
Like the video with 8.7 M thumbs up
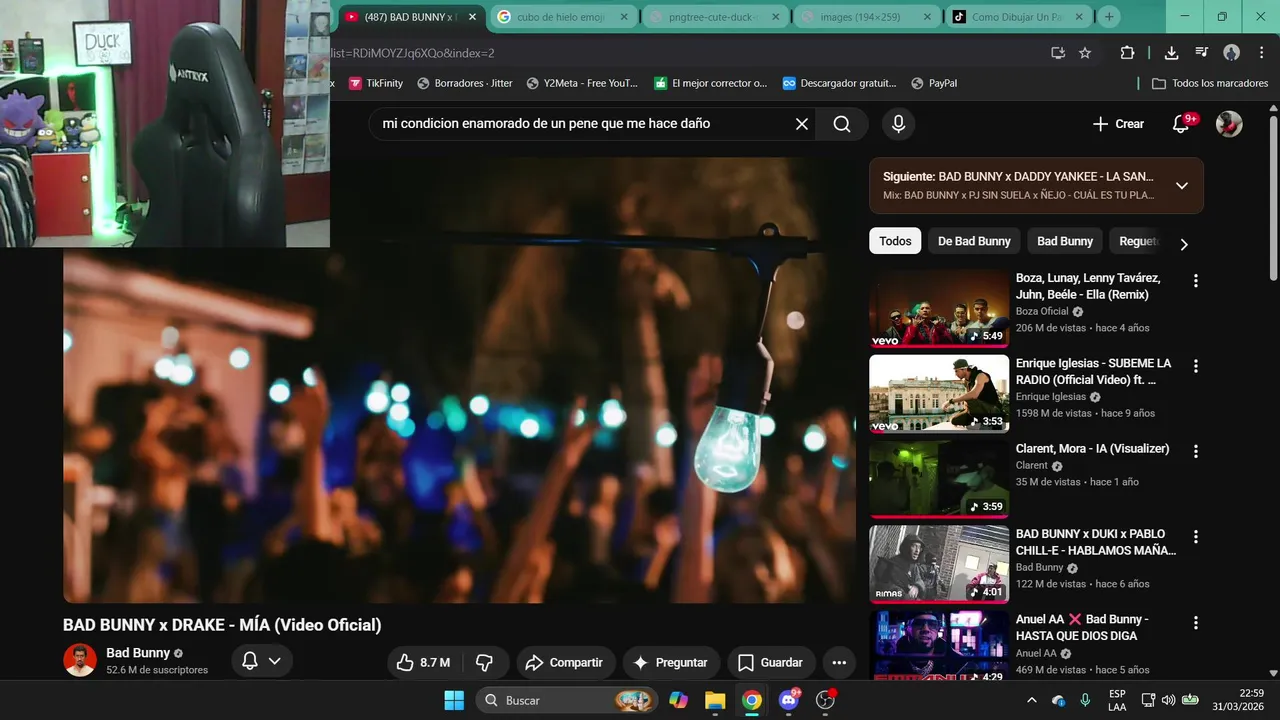pos(422,662)
